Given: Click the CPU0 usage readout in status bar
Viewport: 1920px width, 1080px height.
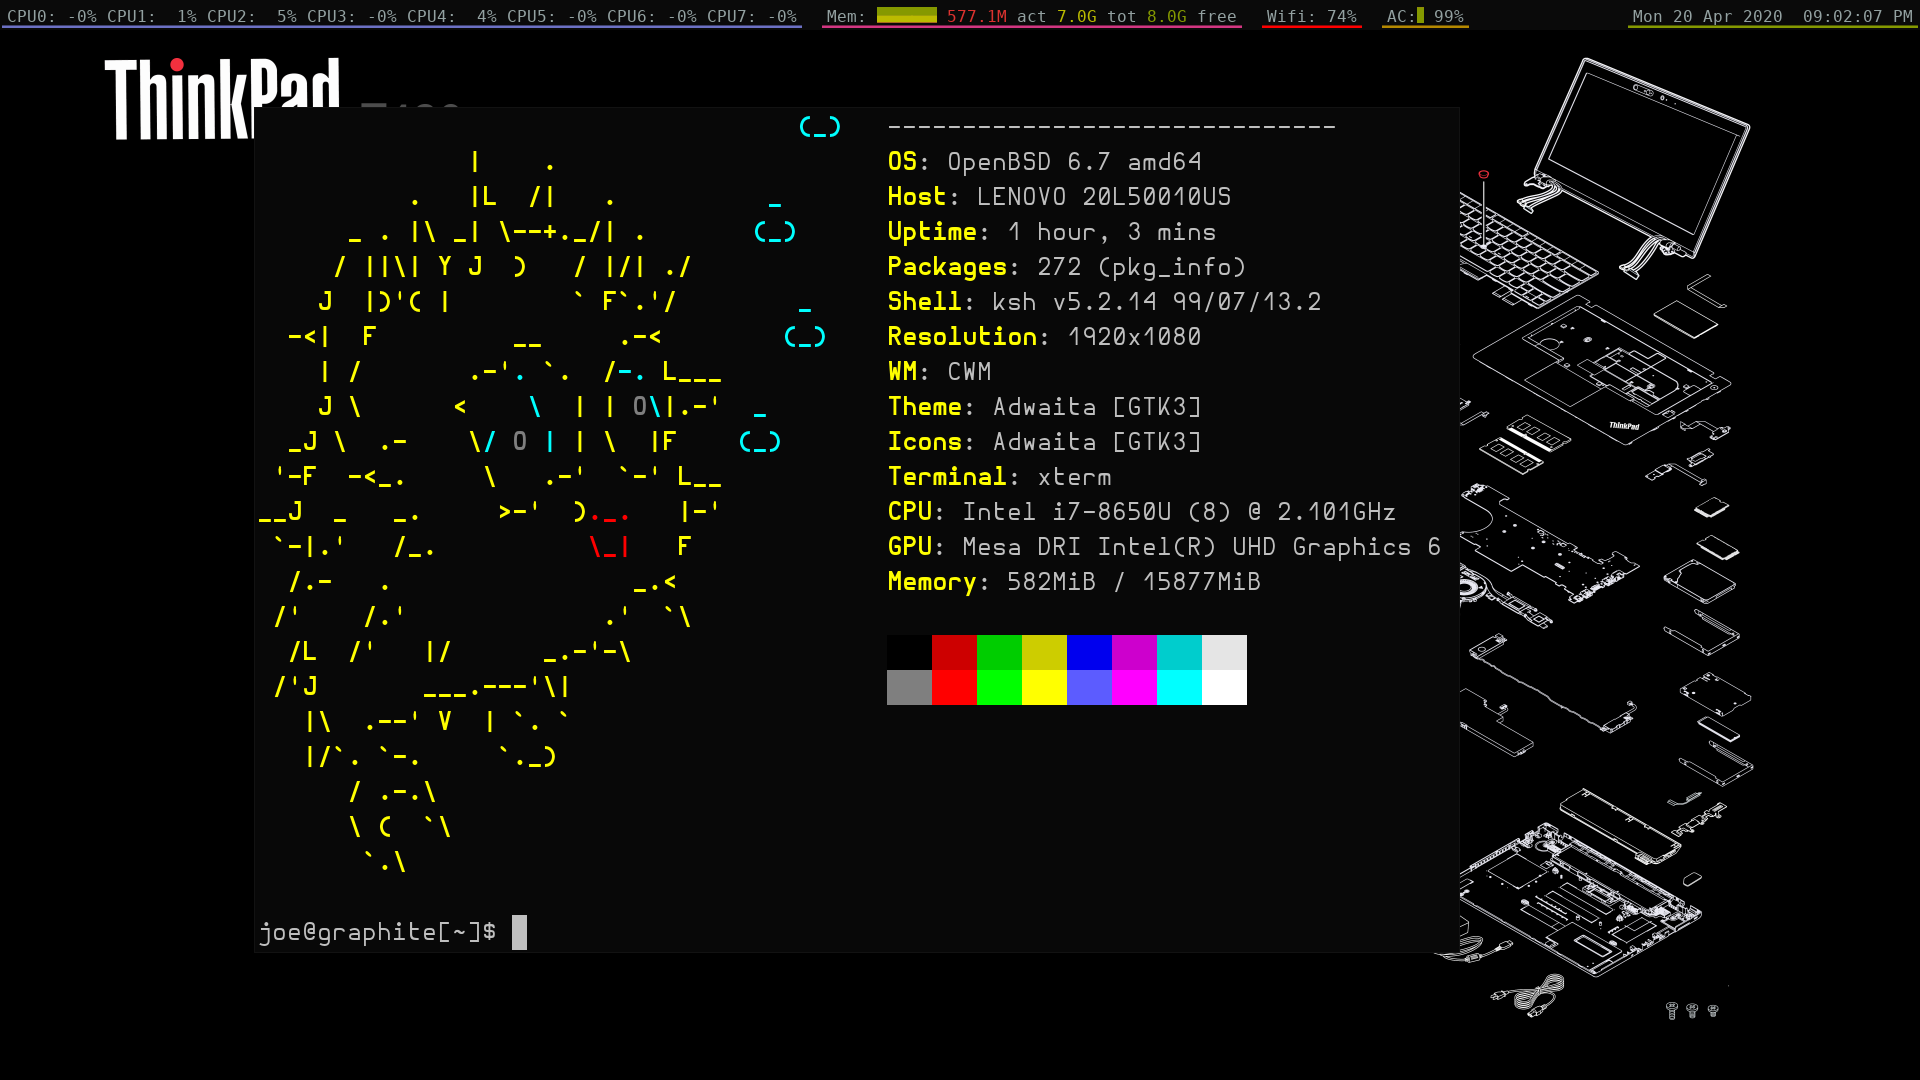Looking at the screenshot, I should 51,16.
